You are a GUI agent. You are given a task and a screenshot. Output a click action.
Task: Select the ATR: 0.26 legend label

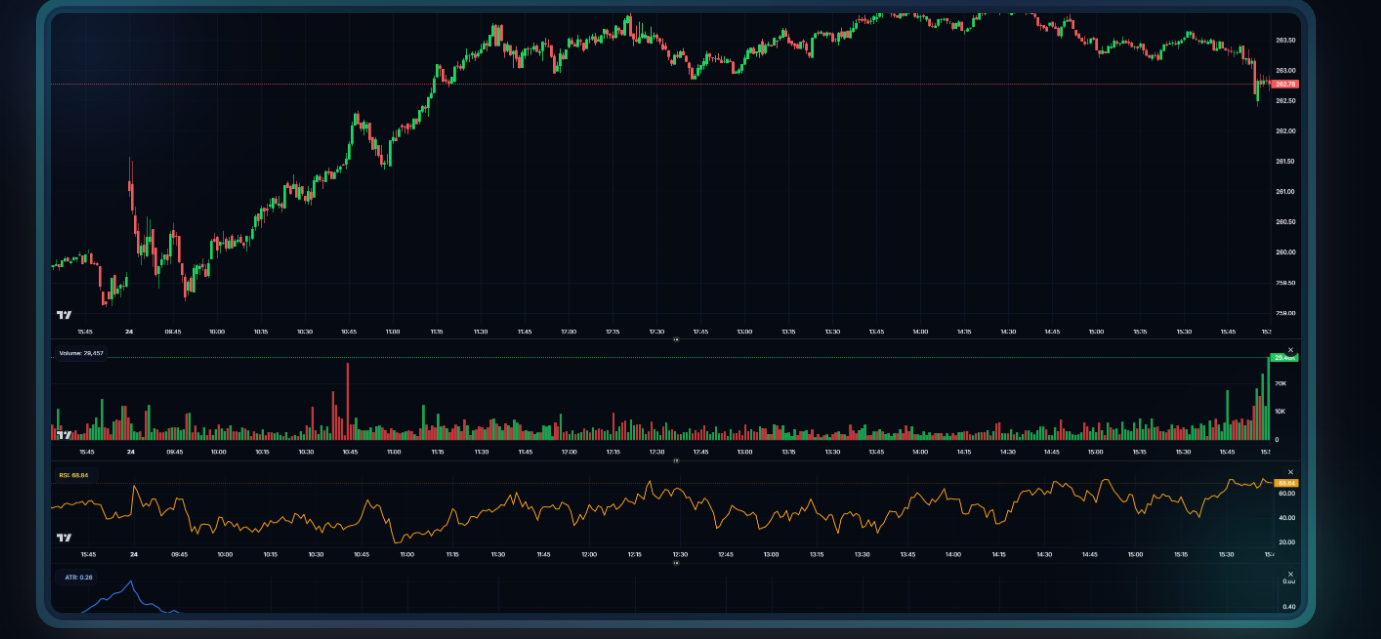(76, 577)
